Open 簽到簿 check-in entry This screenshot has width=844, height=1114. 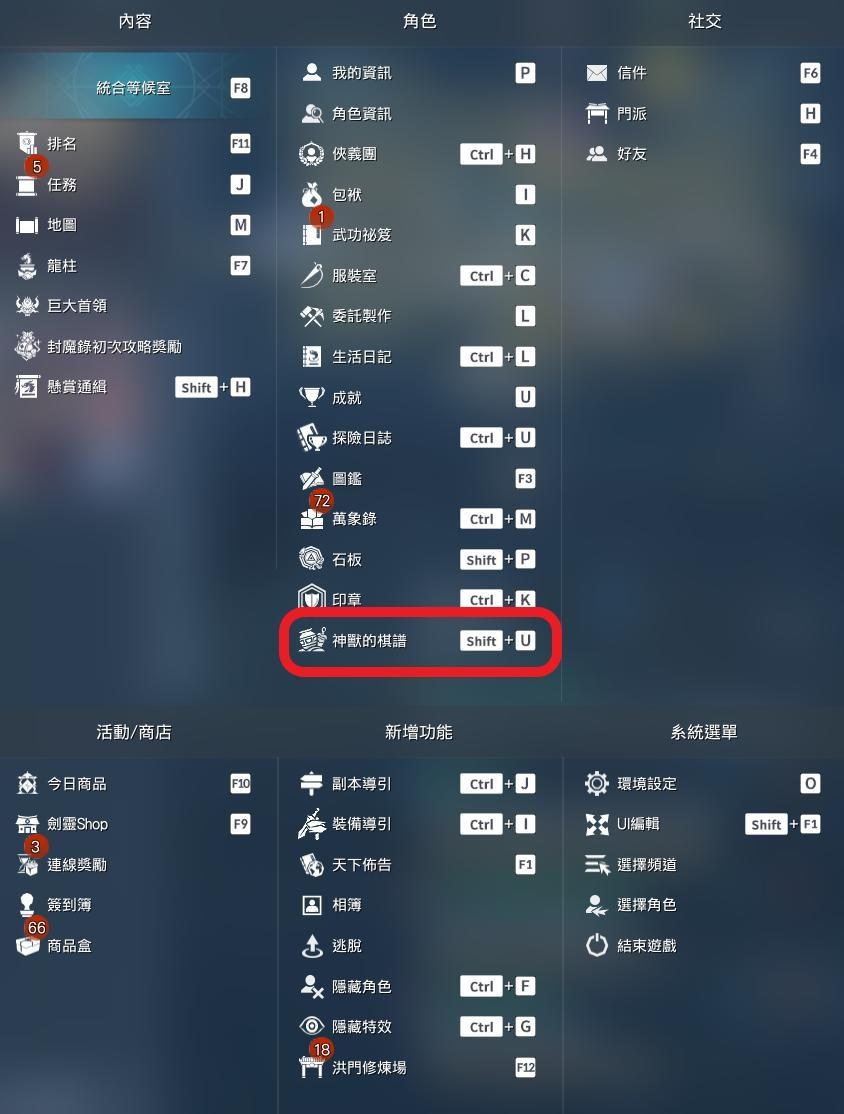click(134, 904)
